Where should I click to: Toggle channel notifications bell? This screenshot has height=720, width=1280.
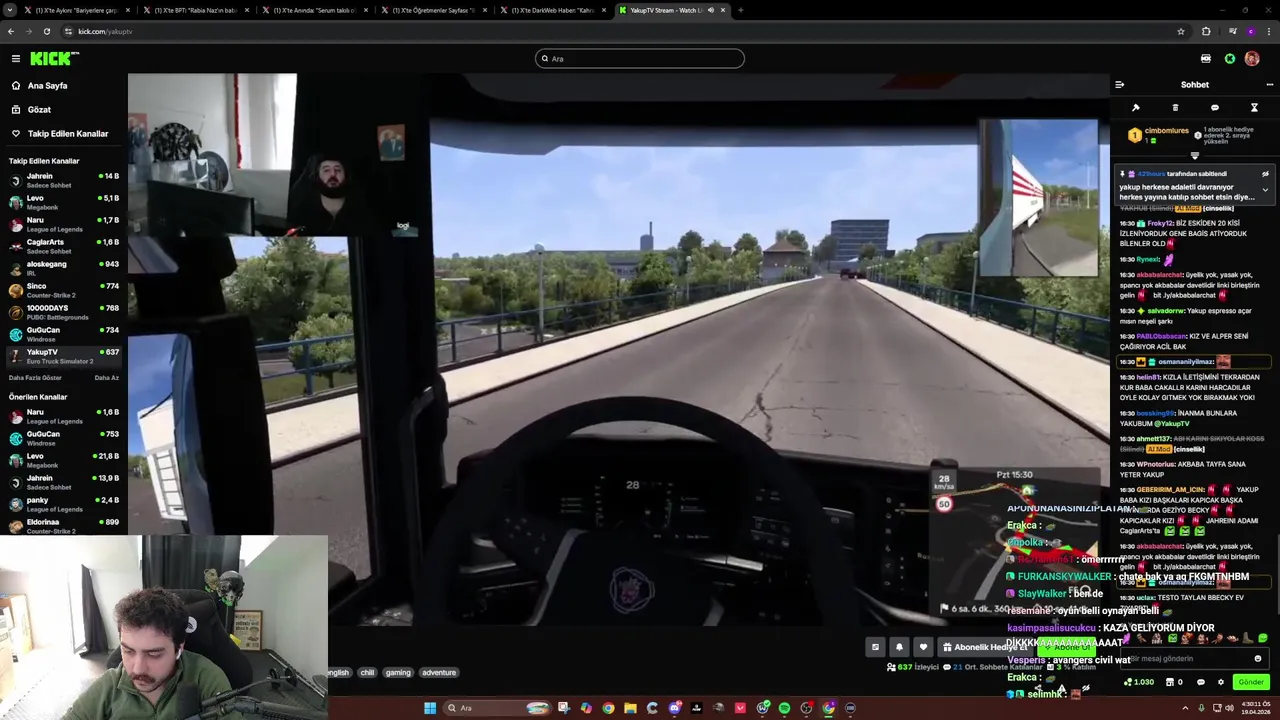(x=899, y=647)
